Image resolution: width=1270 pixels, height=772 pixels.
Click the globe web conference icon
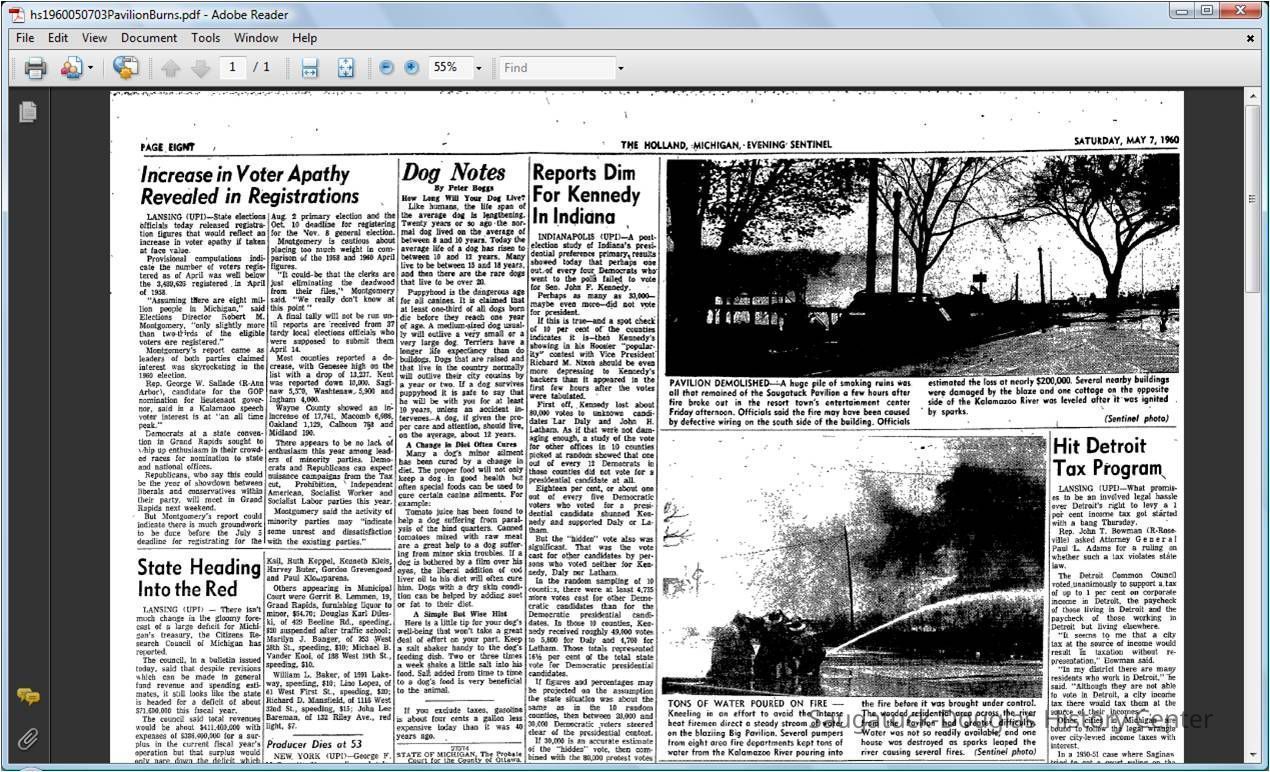coord(125,68)
